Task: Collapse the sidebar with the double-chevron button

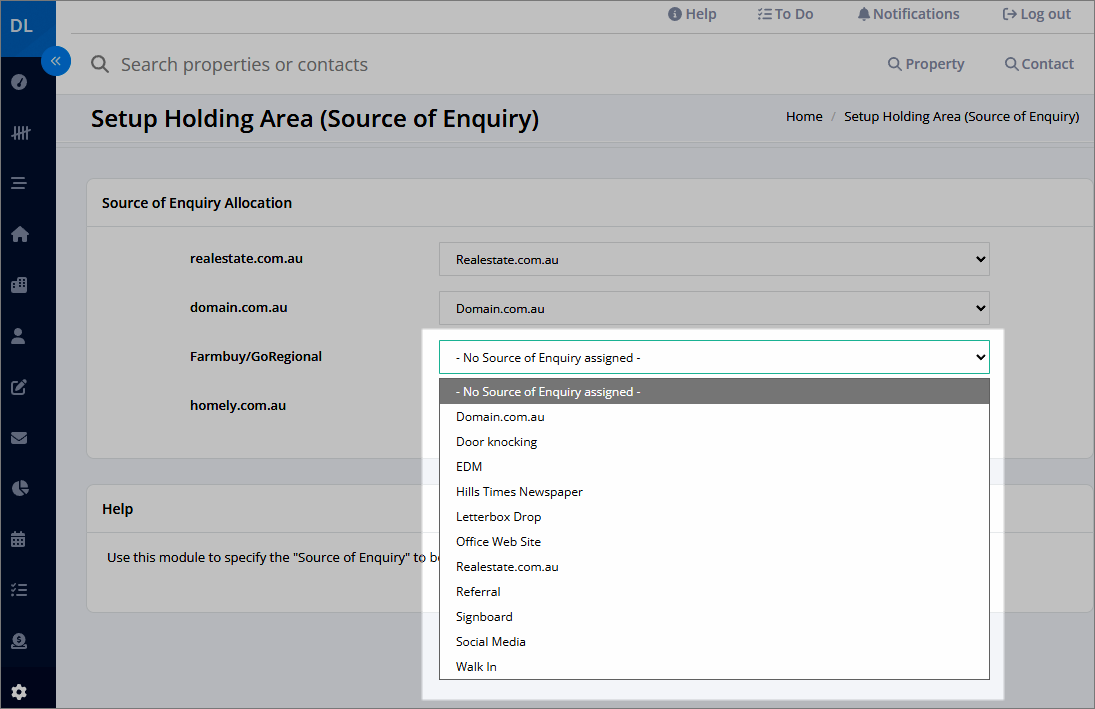Action: pyautogui.click(x=56, y=61)
